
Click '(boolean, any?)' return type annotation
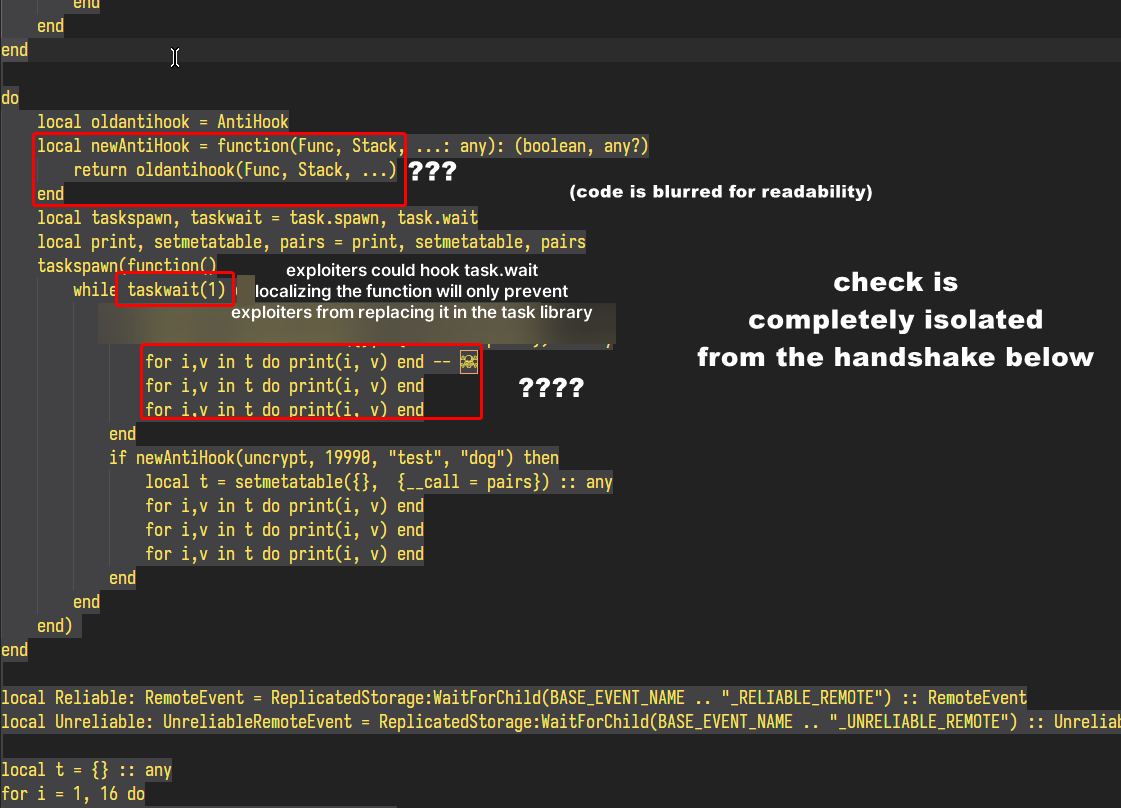click(581, 146)
